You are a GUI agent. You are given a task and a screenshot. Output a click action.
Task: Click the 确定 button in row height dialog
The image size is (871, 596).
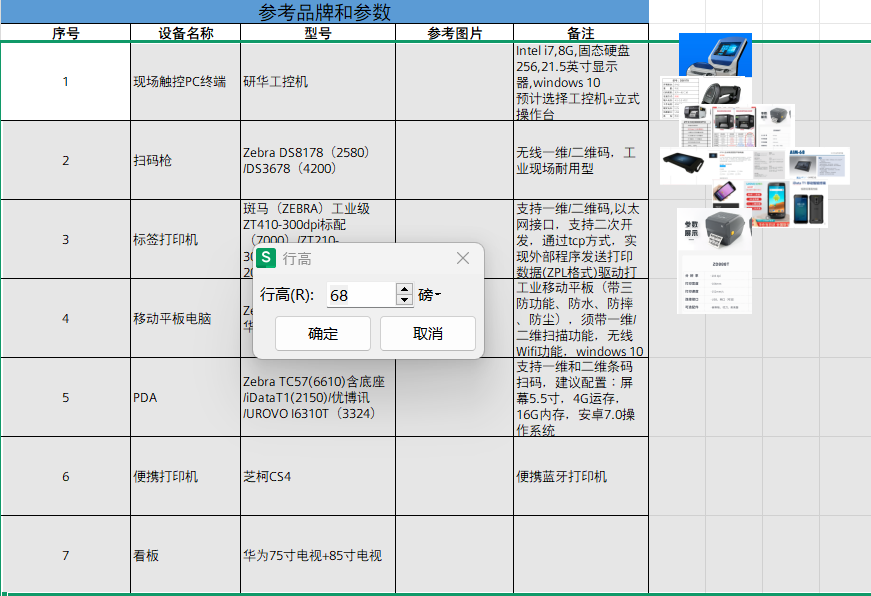coord(323,333)
